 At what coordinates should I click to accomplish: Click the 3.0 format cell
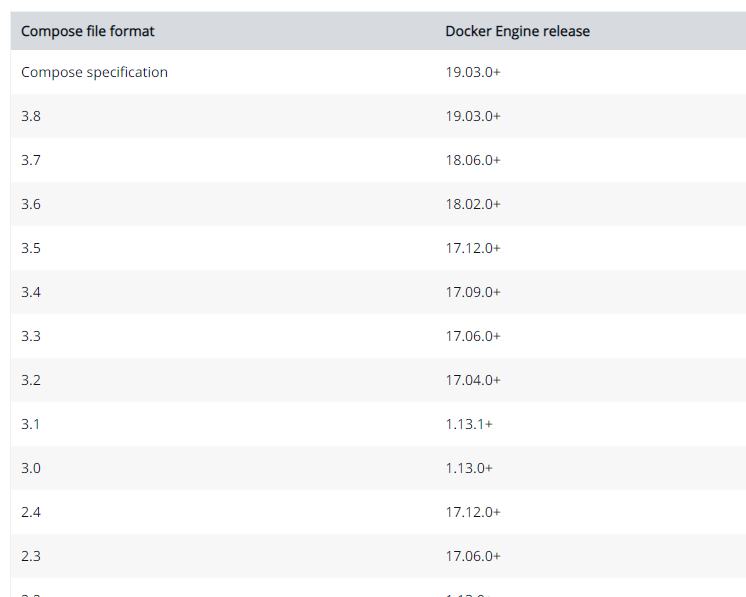(x=31, y=468)
